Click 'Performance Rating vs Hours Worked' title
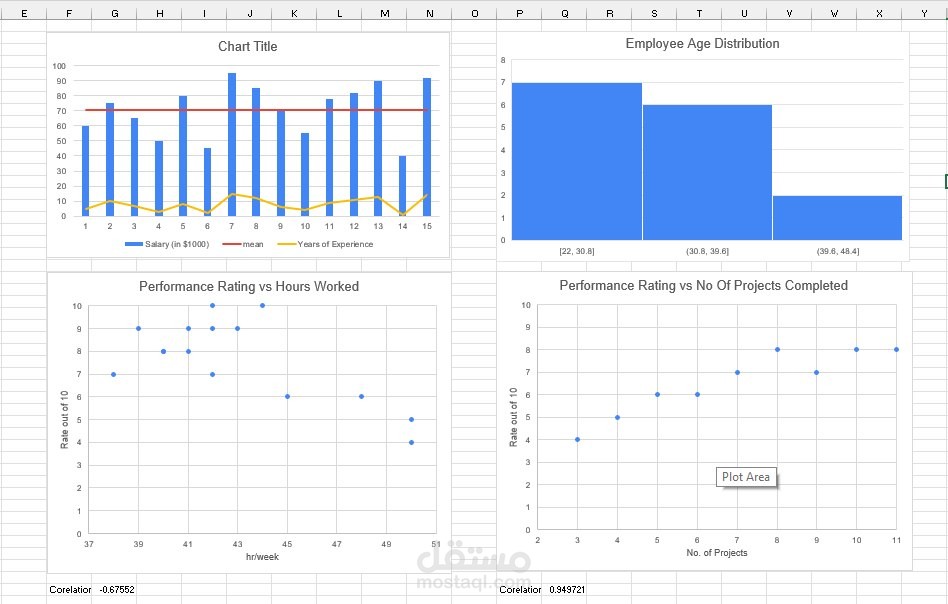 coord(248,287)
